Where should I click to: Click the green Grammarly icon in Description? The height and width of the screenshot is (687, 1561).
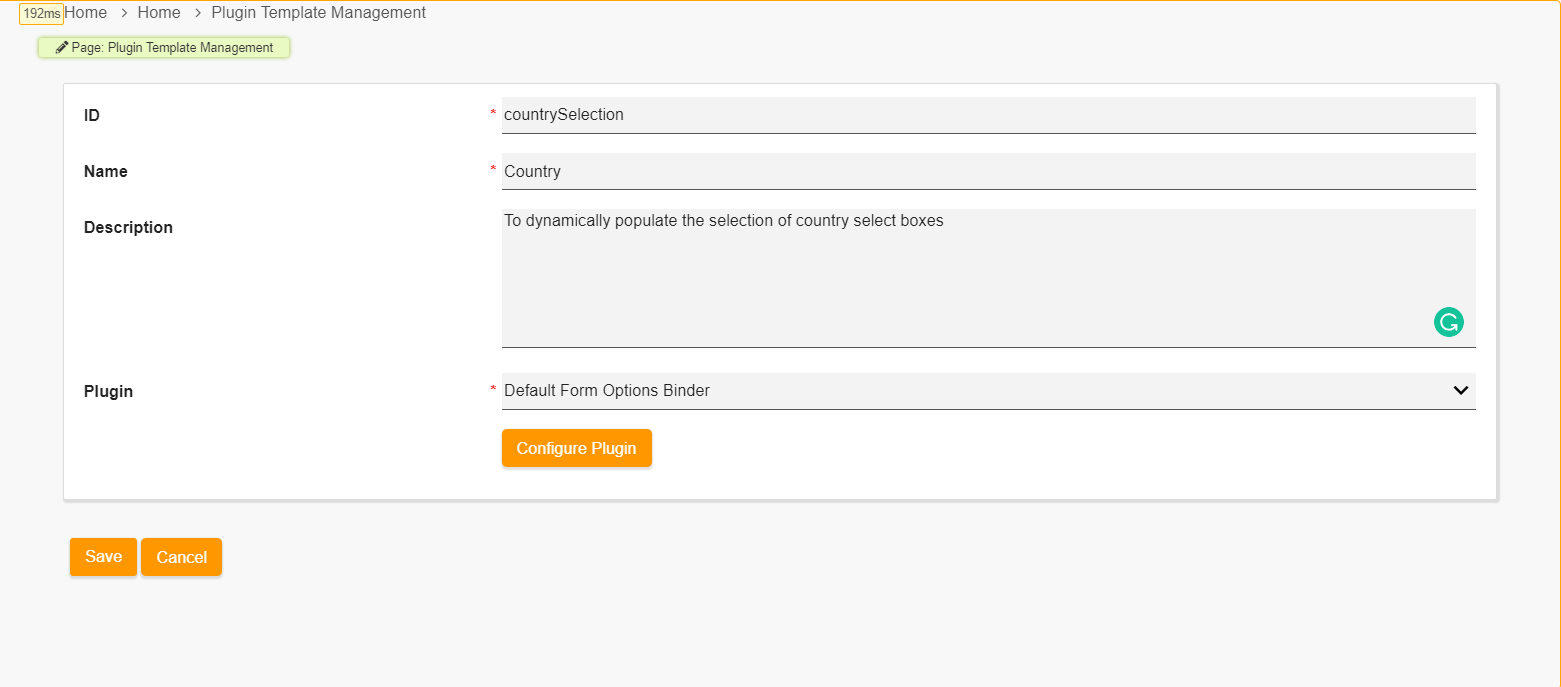[x=1448, y=322]
